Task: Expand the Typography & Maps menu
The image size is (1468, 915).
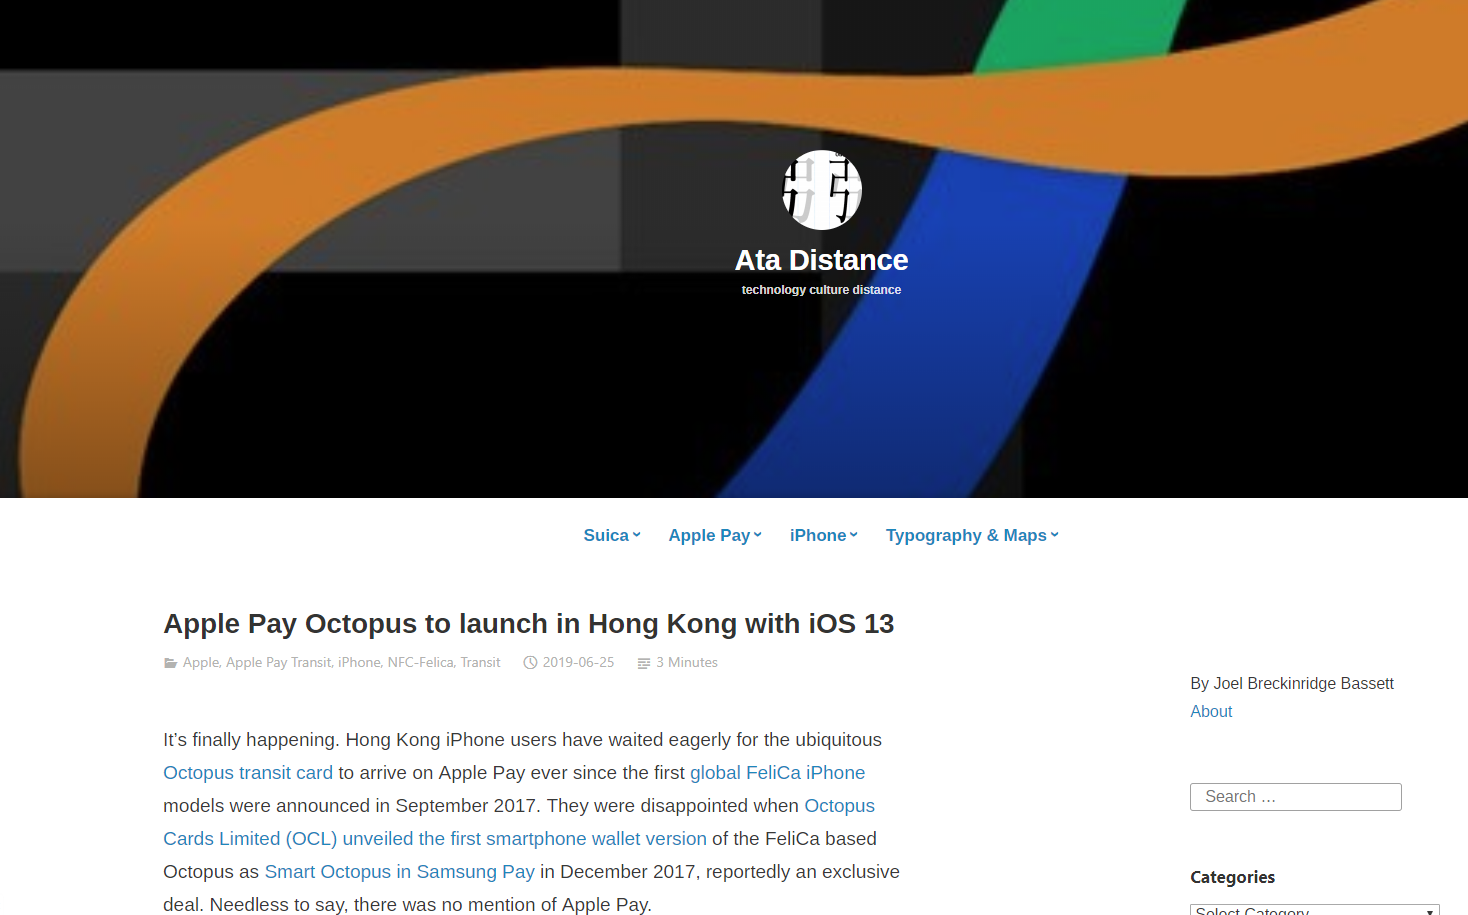Action: click(972, 535)
